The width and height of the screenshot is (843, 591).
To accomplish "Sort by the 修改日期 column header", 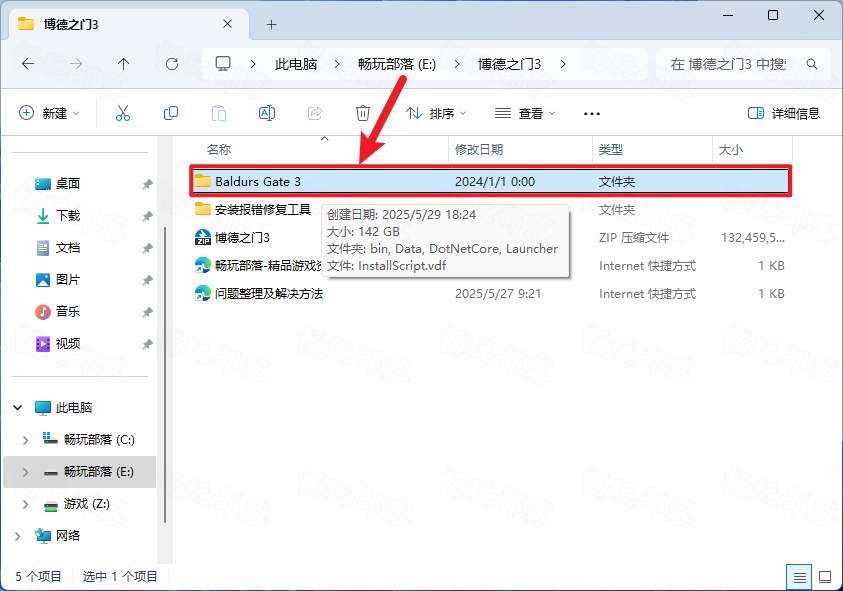I will (x=520, y=149).
